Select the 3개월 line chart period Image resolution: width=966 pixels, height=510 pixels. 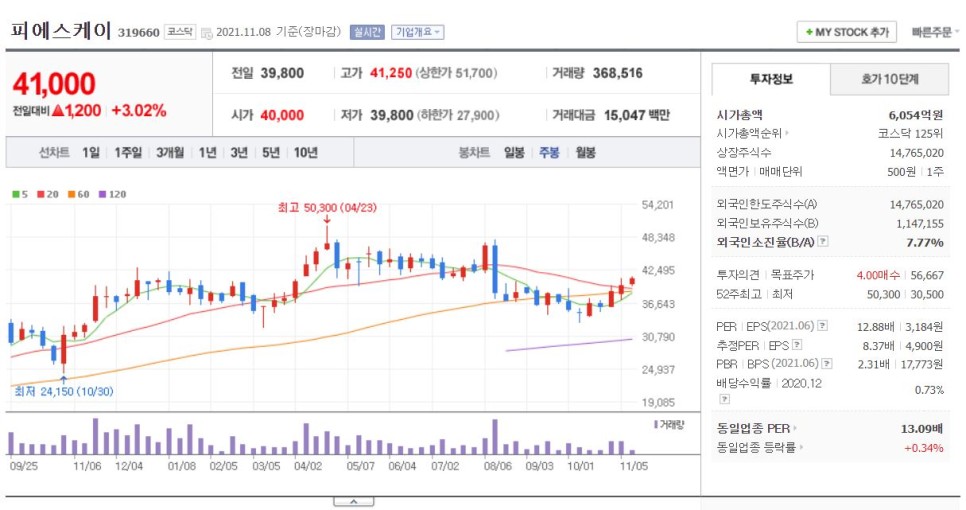coord(170,152)
